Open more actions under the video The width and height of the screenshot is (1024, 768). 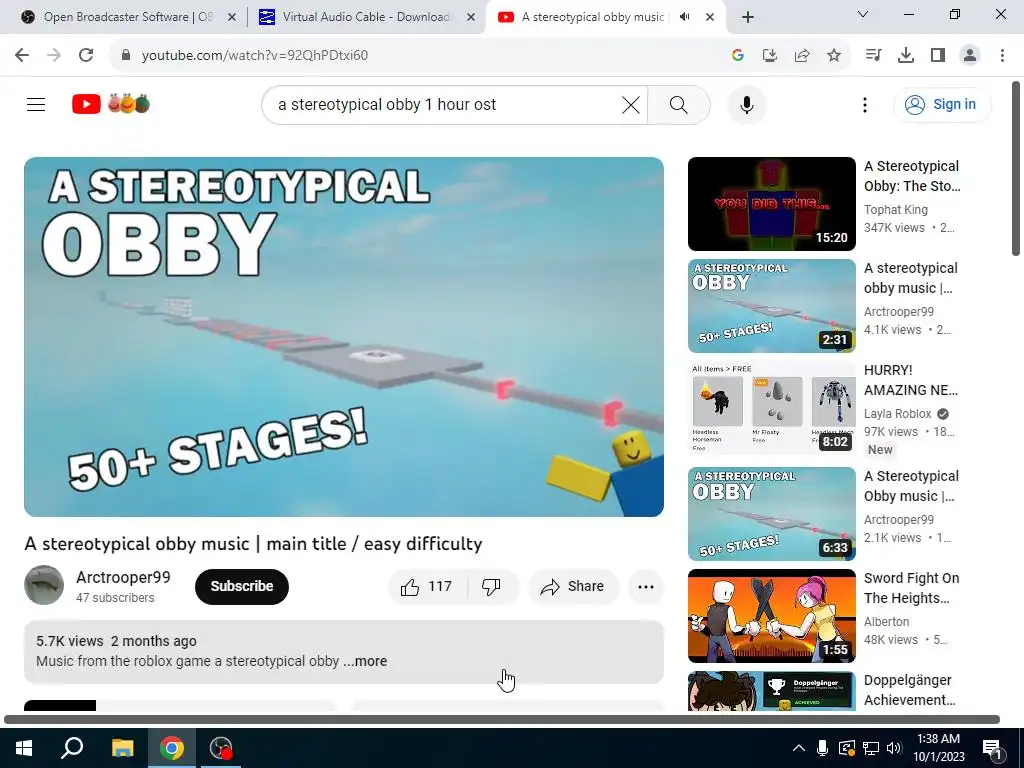[x=646, y=586]
